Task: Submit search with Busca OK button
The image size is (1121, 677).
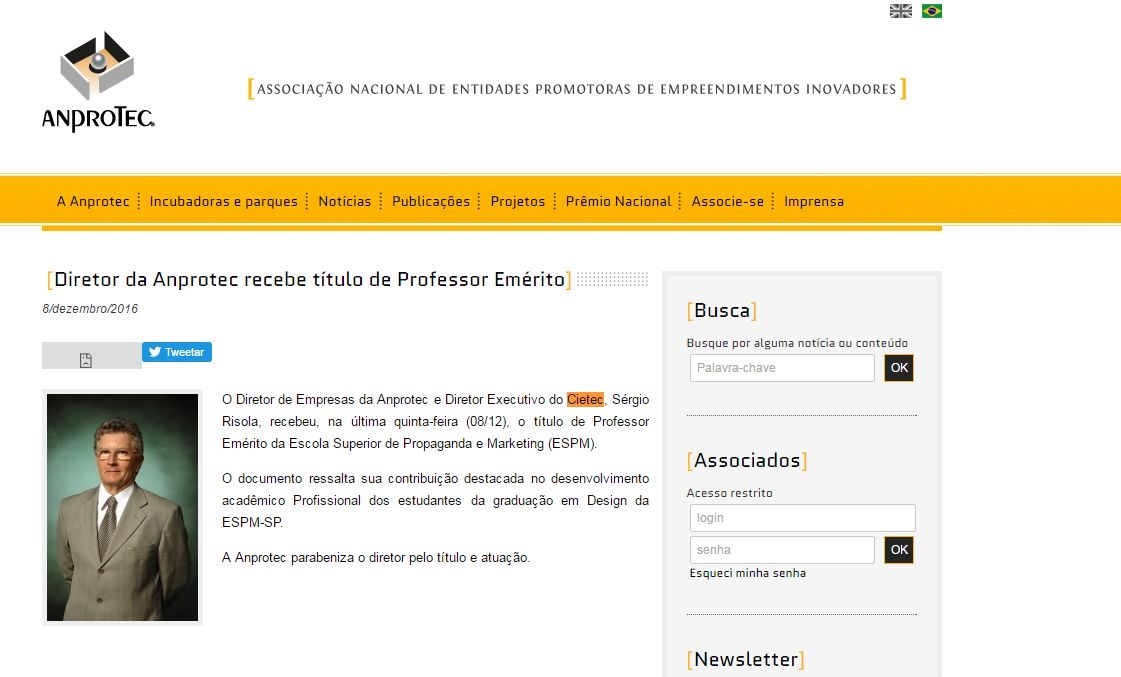Action: point(899,368)
